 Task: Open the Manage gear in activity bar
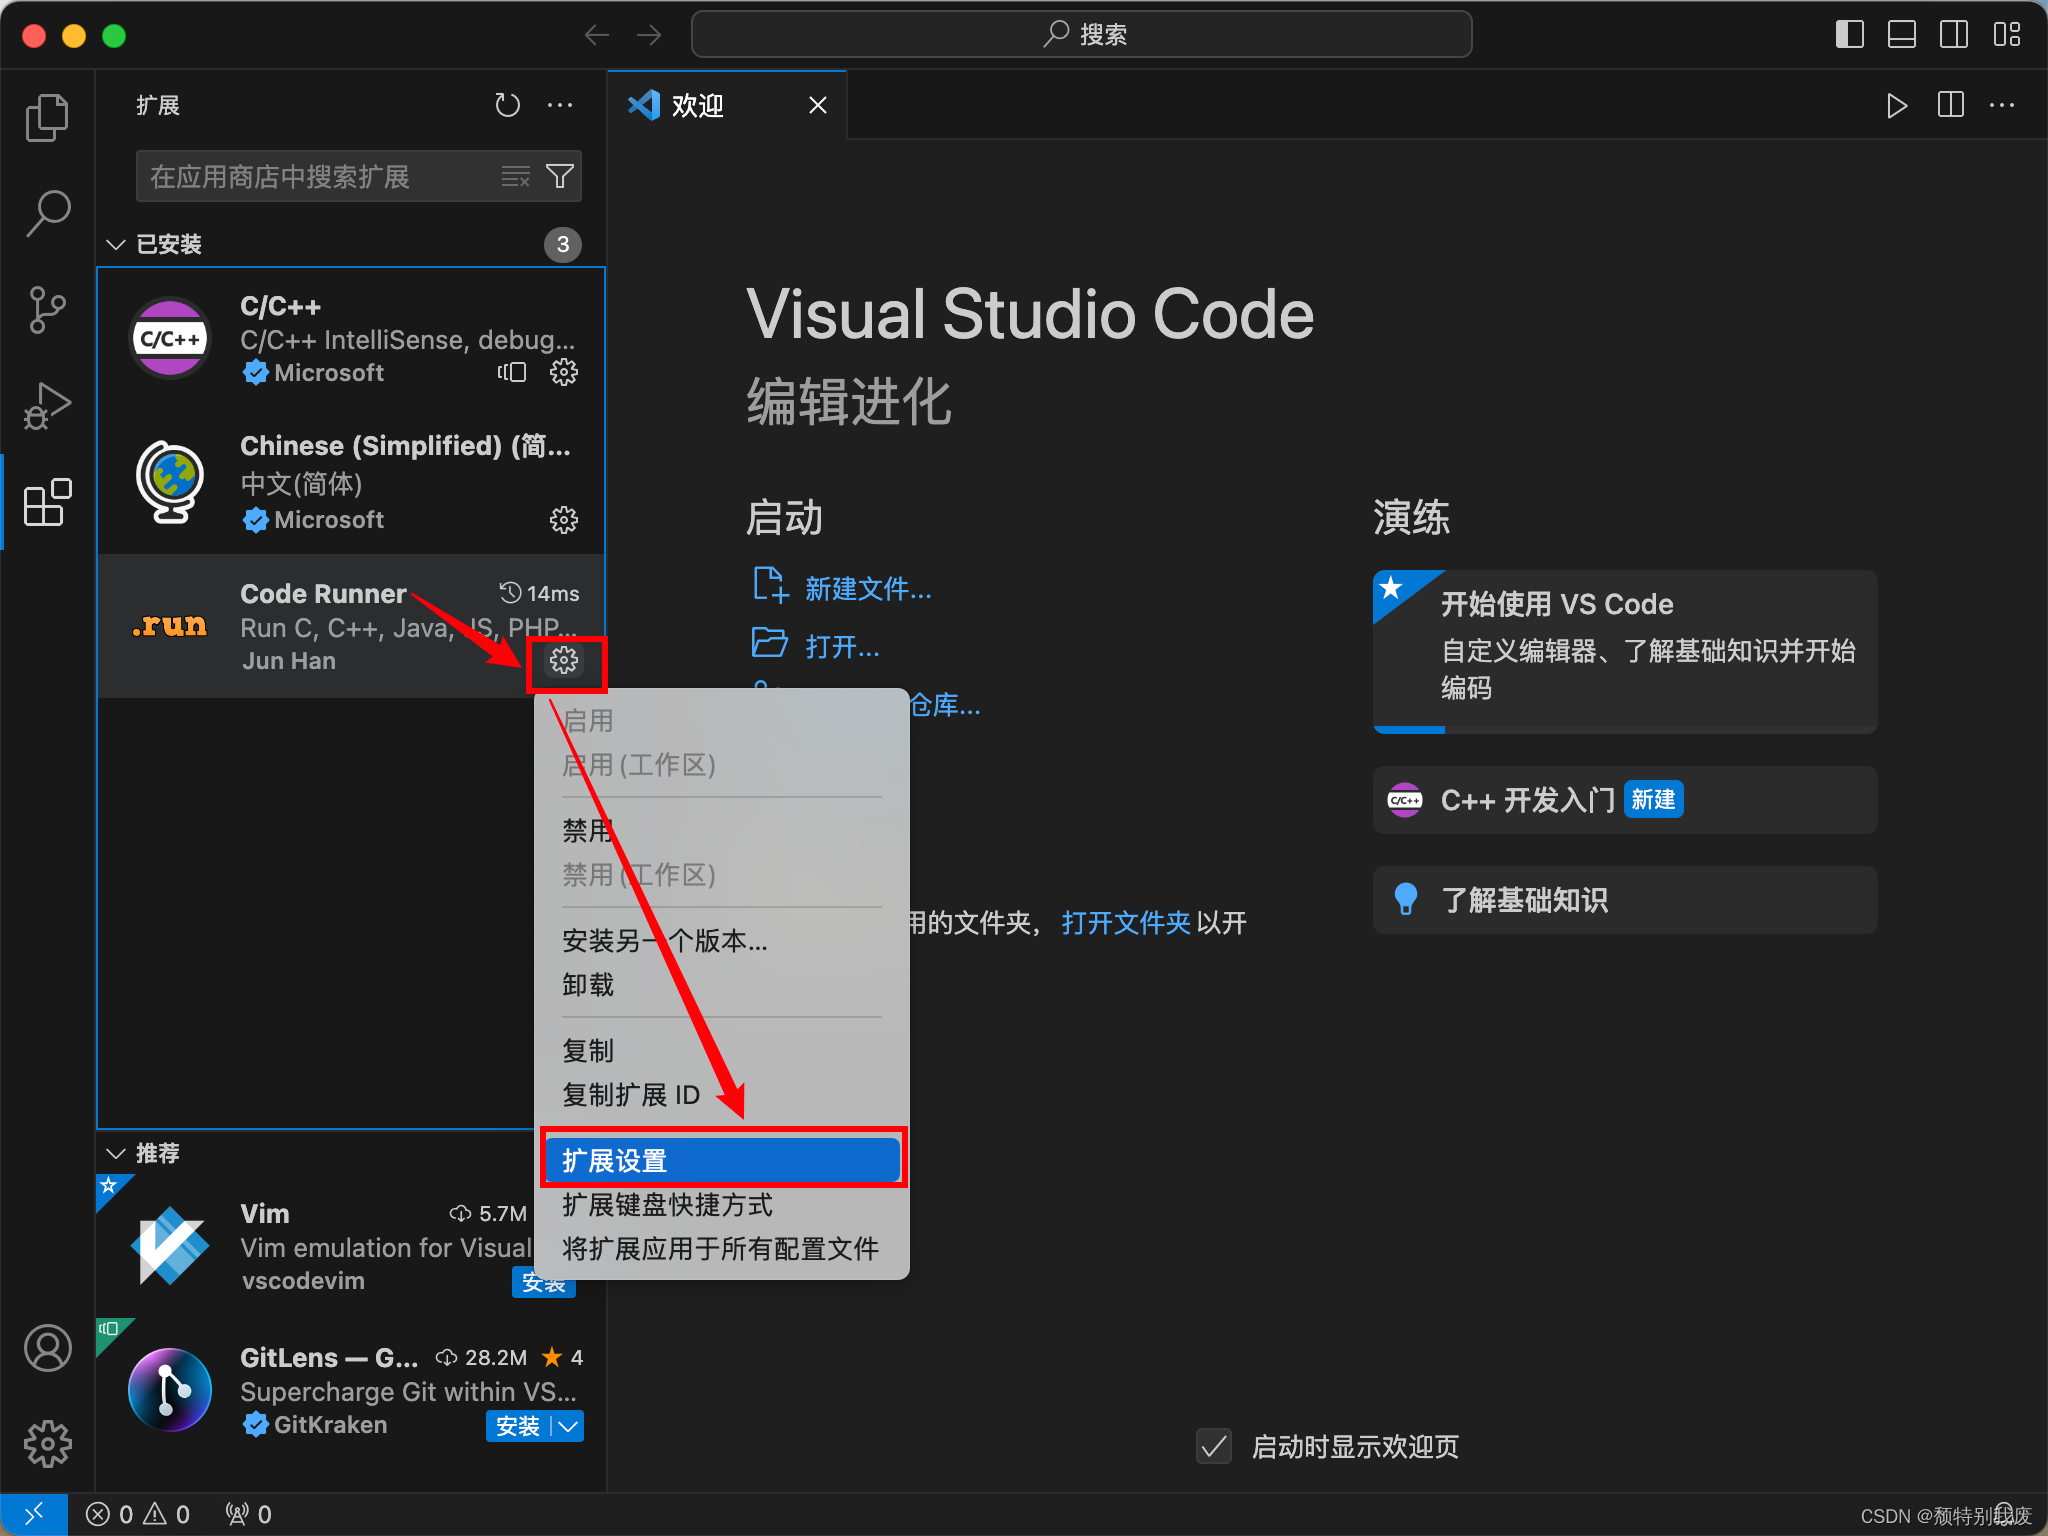[x=47, y=1444]
